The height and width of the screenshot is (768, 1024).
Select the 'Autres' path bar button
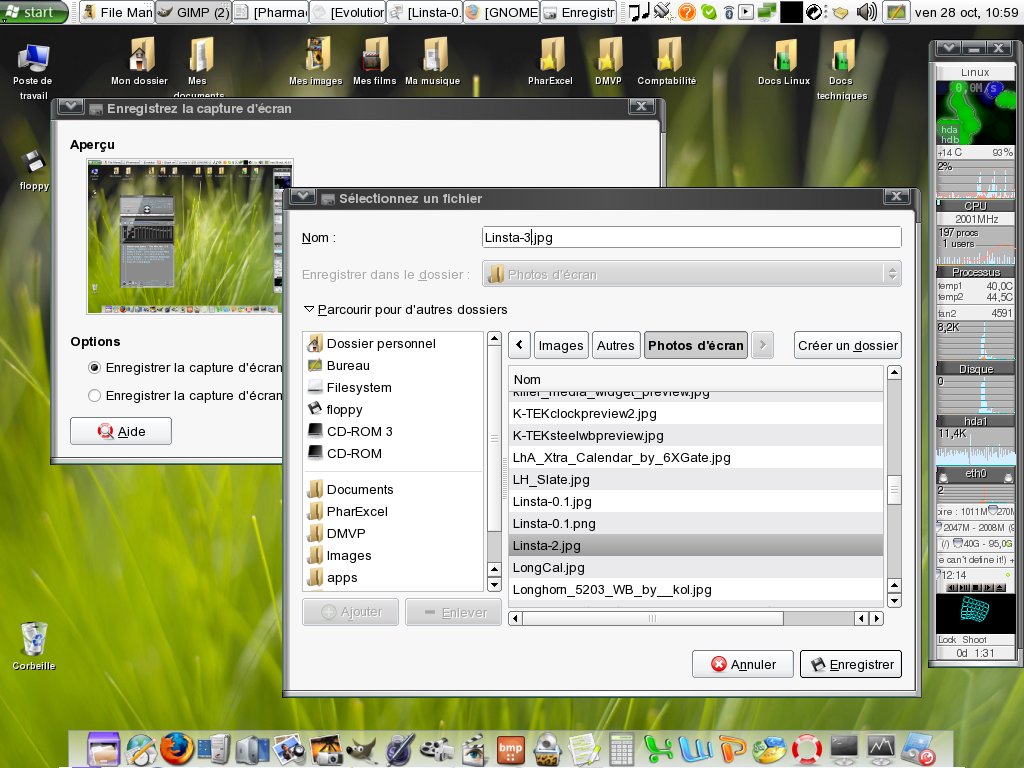615,345
